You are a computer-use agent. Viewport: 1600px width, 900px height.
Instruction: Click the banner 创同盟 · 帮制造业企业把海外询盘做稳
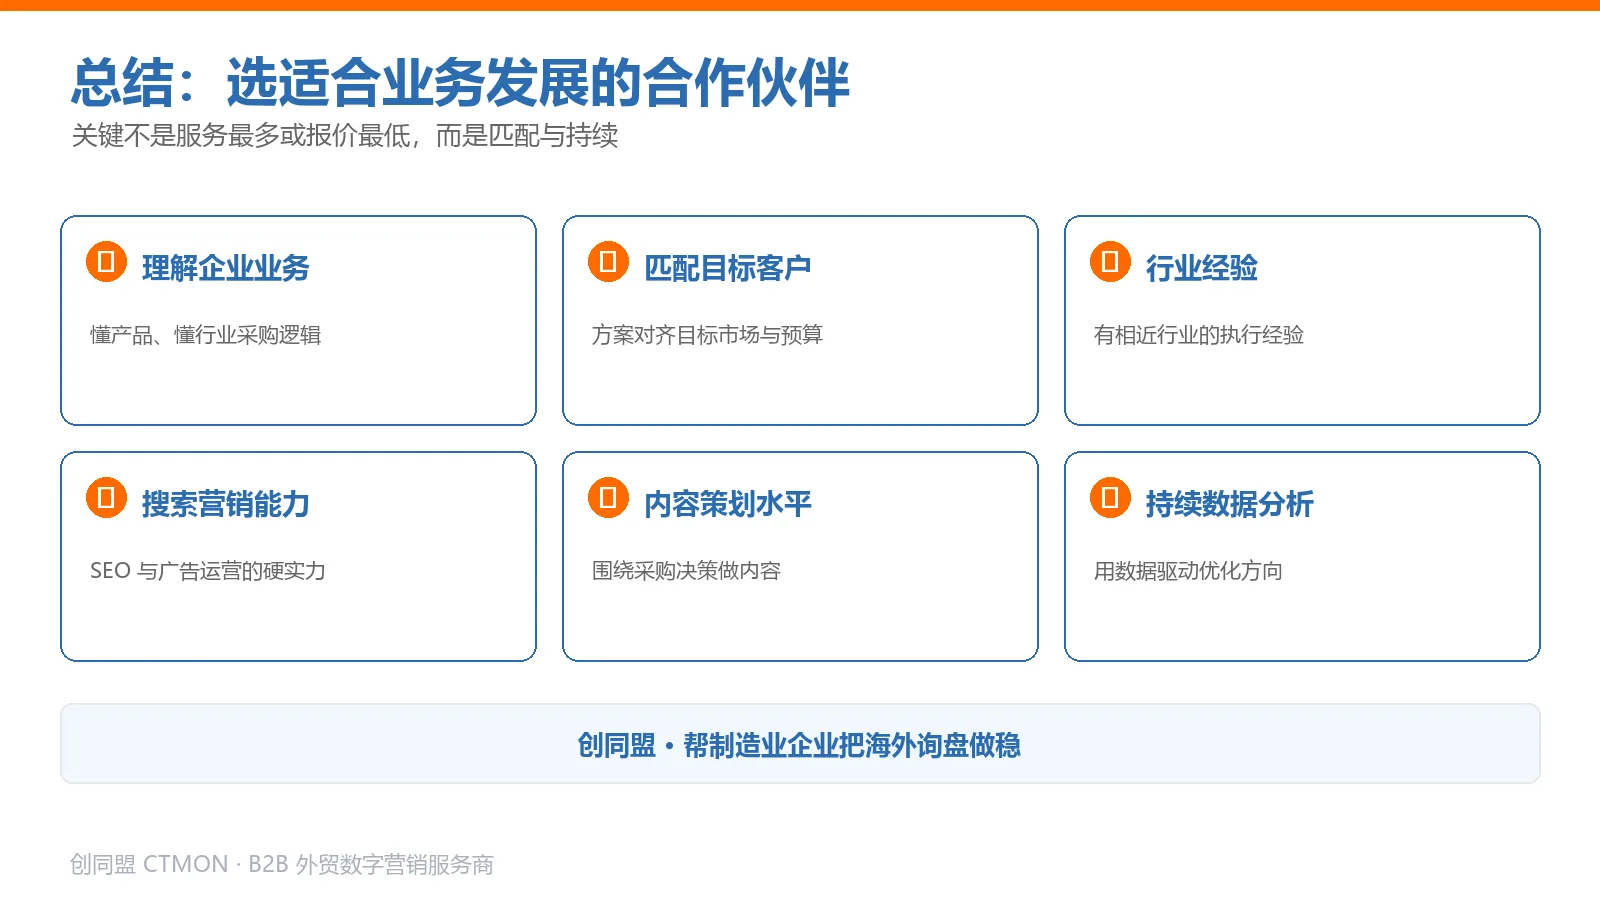pyautogui.click(x=800, y=744)
